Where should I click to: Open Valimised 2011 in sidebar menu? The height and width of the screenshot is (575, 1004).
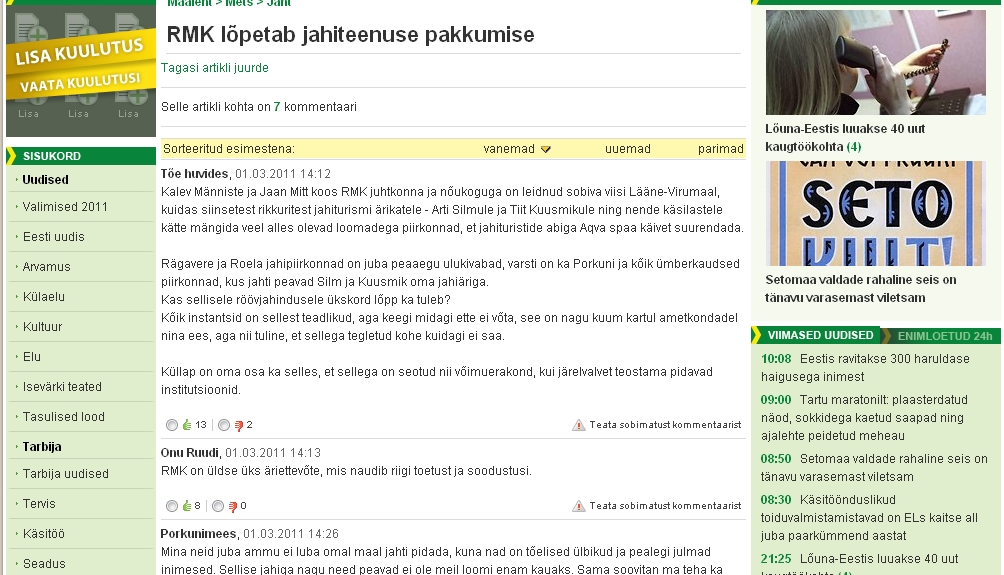pyautogui.click(x=65, y=207)
